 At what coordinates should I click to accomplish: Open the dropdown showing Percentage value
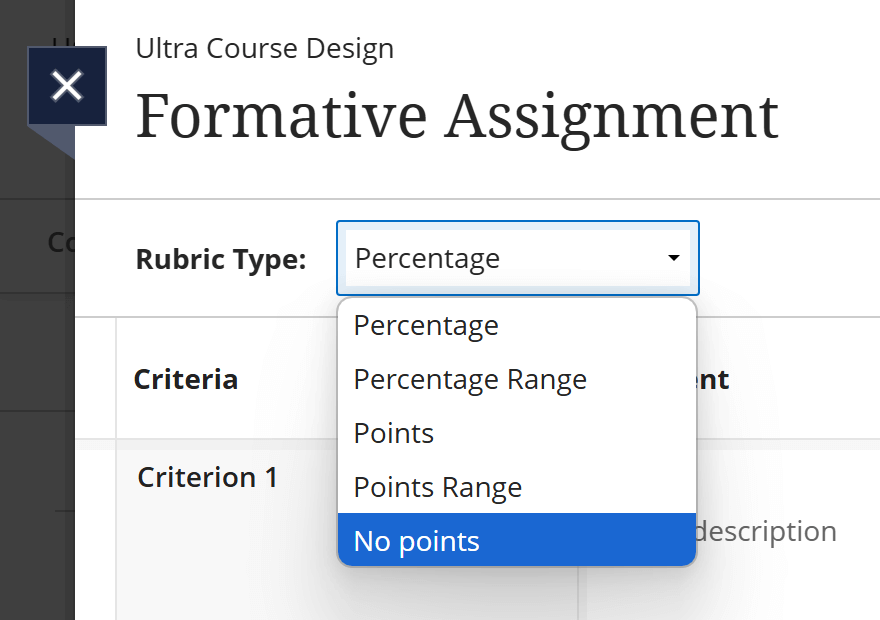click(517, 257)
